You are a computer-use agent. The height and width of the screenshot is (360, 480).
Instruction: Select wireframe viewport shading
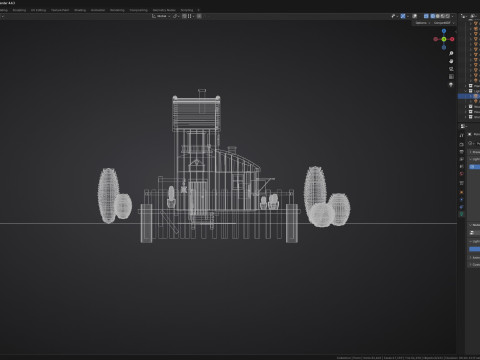point(433,16)
